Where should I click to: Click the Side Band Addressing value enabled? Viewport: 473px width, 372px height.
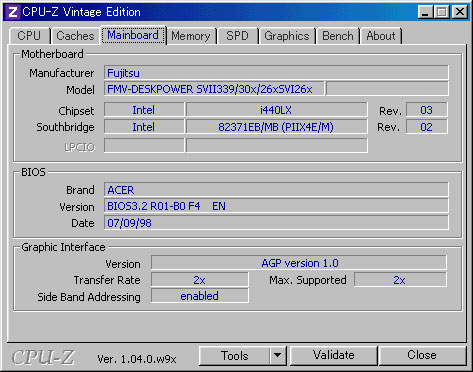(200, 296)
